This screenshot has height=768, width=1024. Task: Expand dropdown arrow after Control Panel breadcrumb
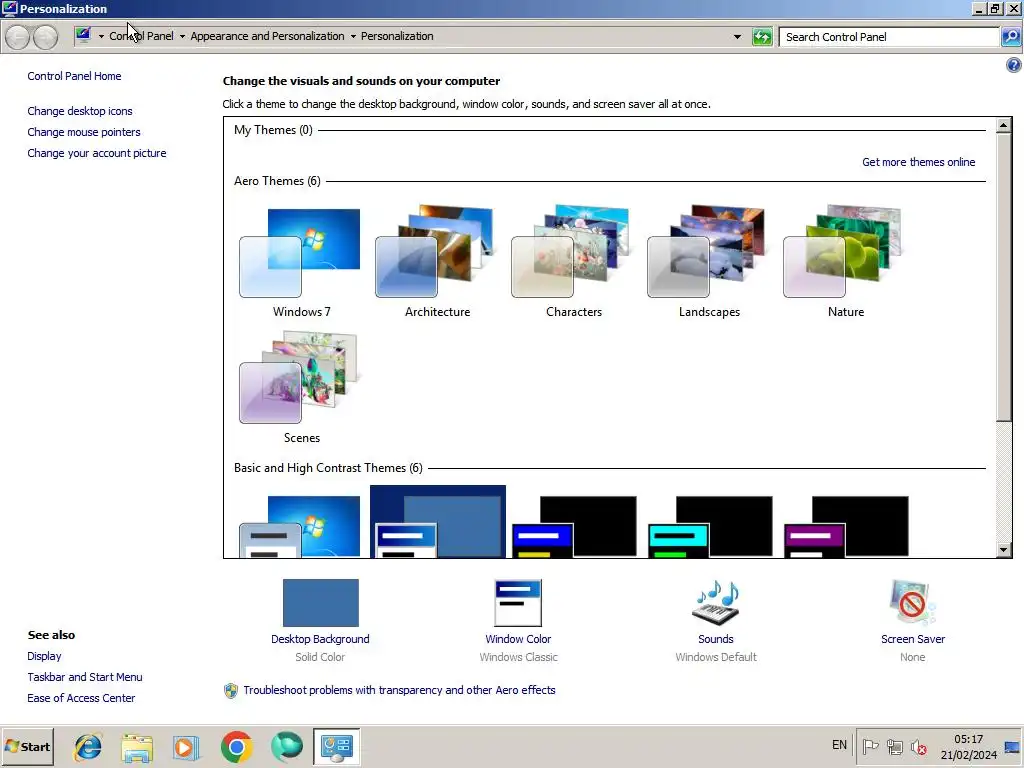(182, 37)
